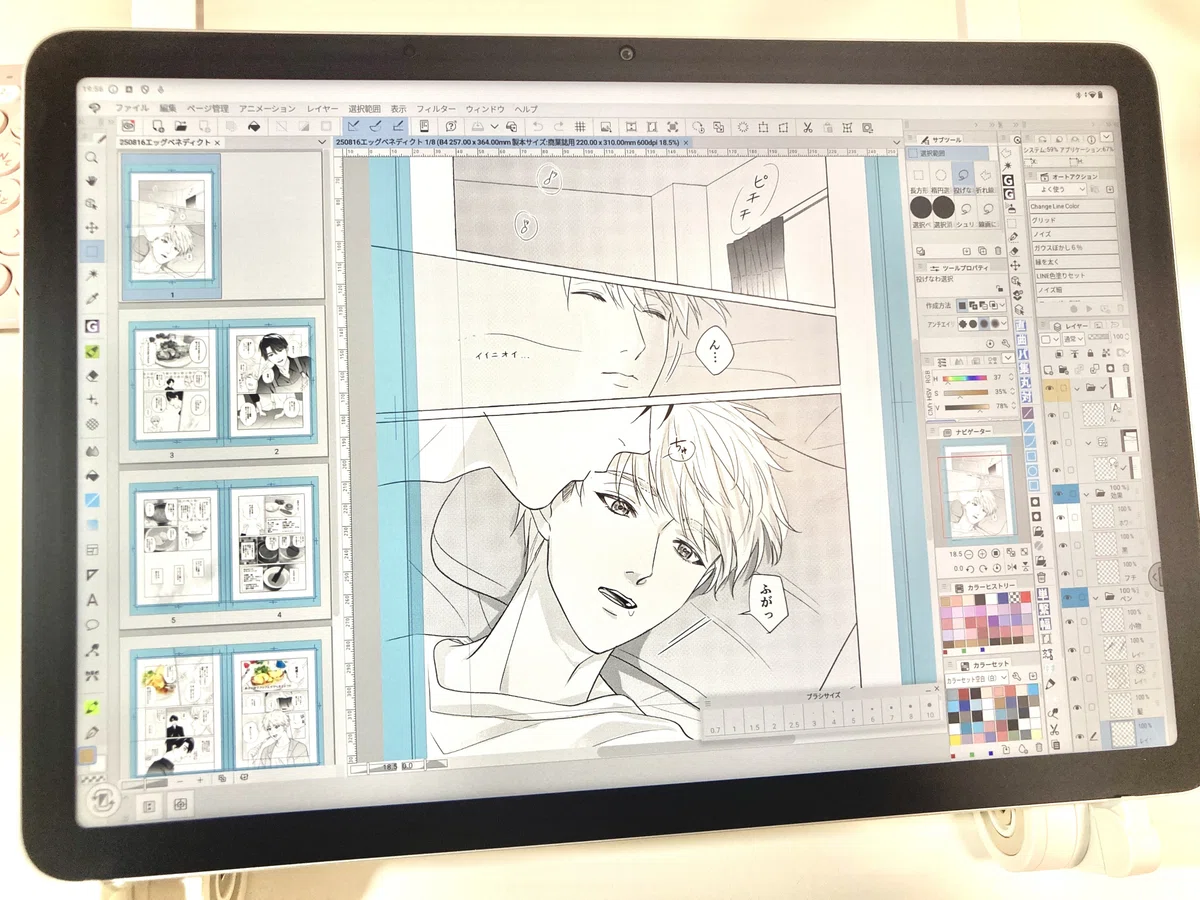Open the 編集 menu

point(168,108)
